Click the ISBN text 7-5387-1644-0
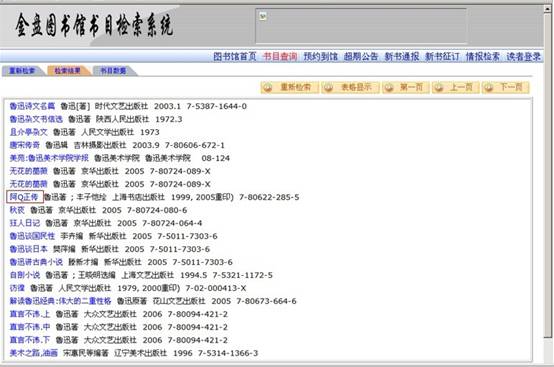Image resolution: width=554 pixels, height=367 pixels. click(217, 106)
